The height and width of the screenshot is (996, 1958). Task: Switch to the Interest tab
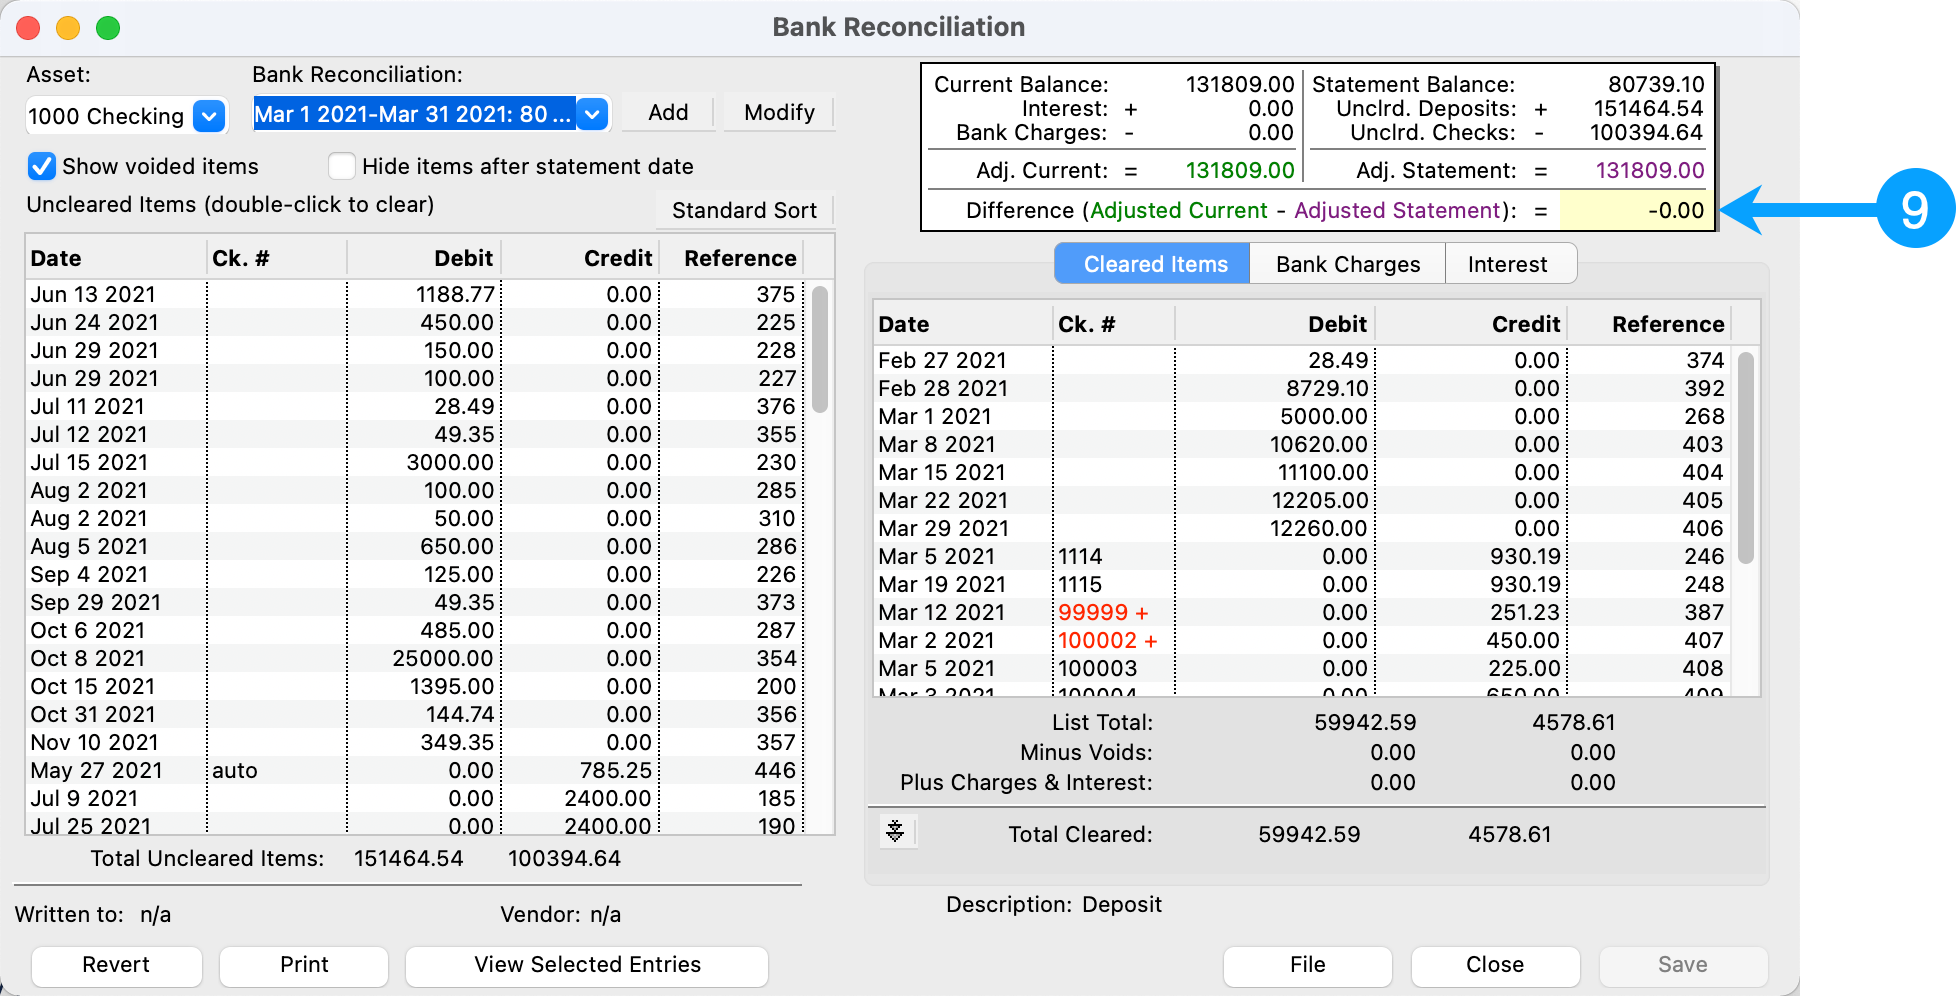click(x=1507, y=264)
